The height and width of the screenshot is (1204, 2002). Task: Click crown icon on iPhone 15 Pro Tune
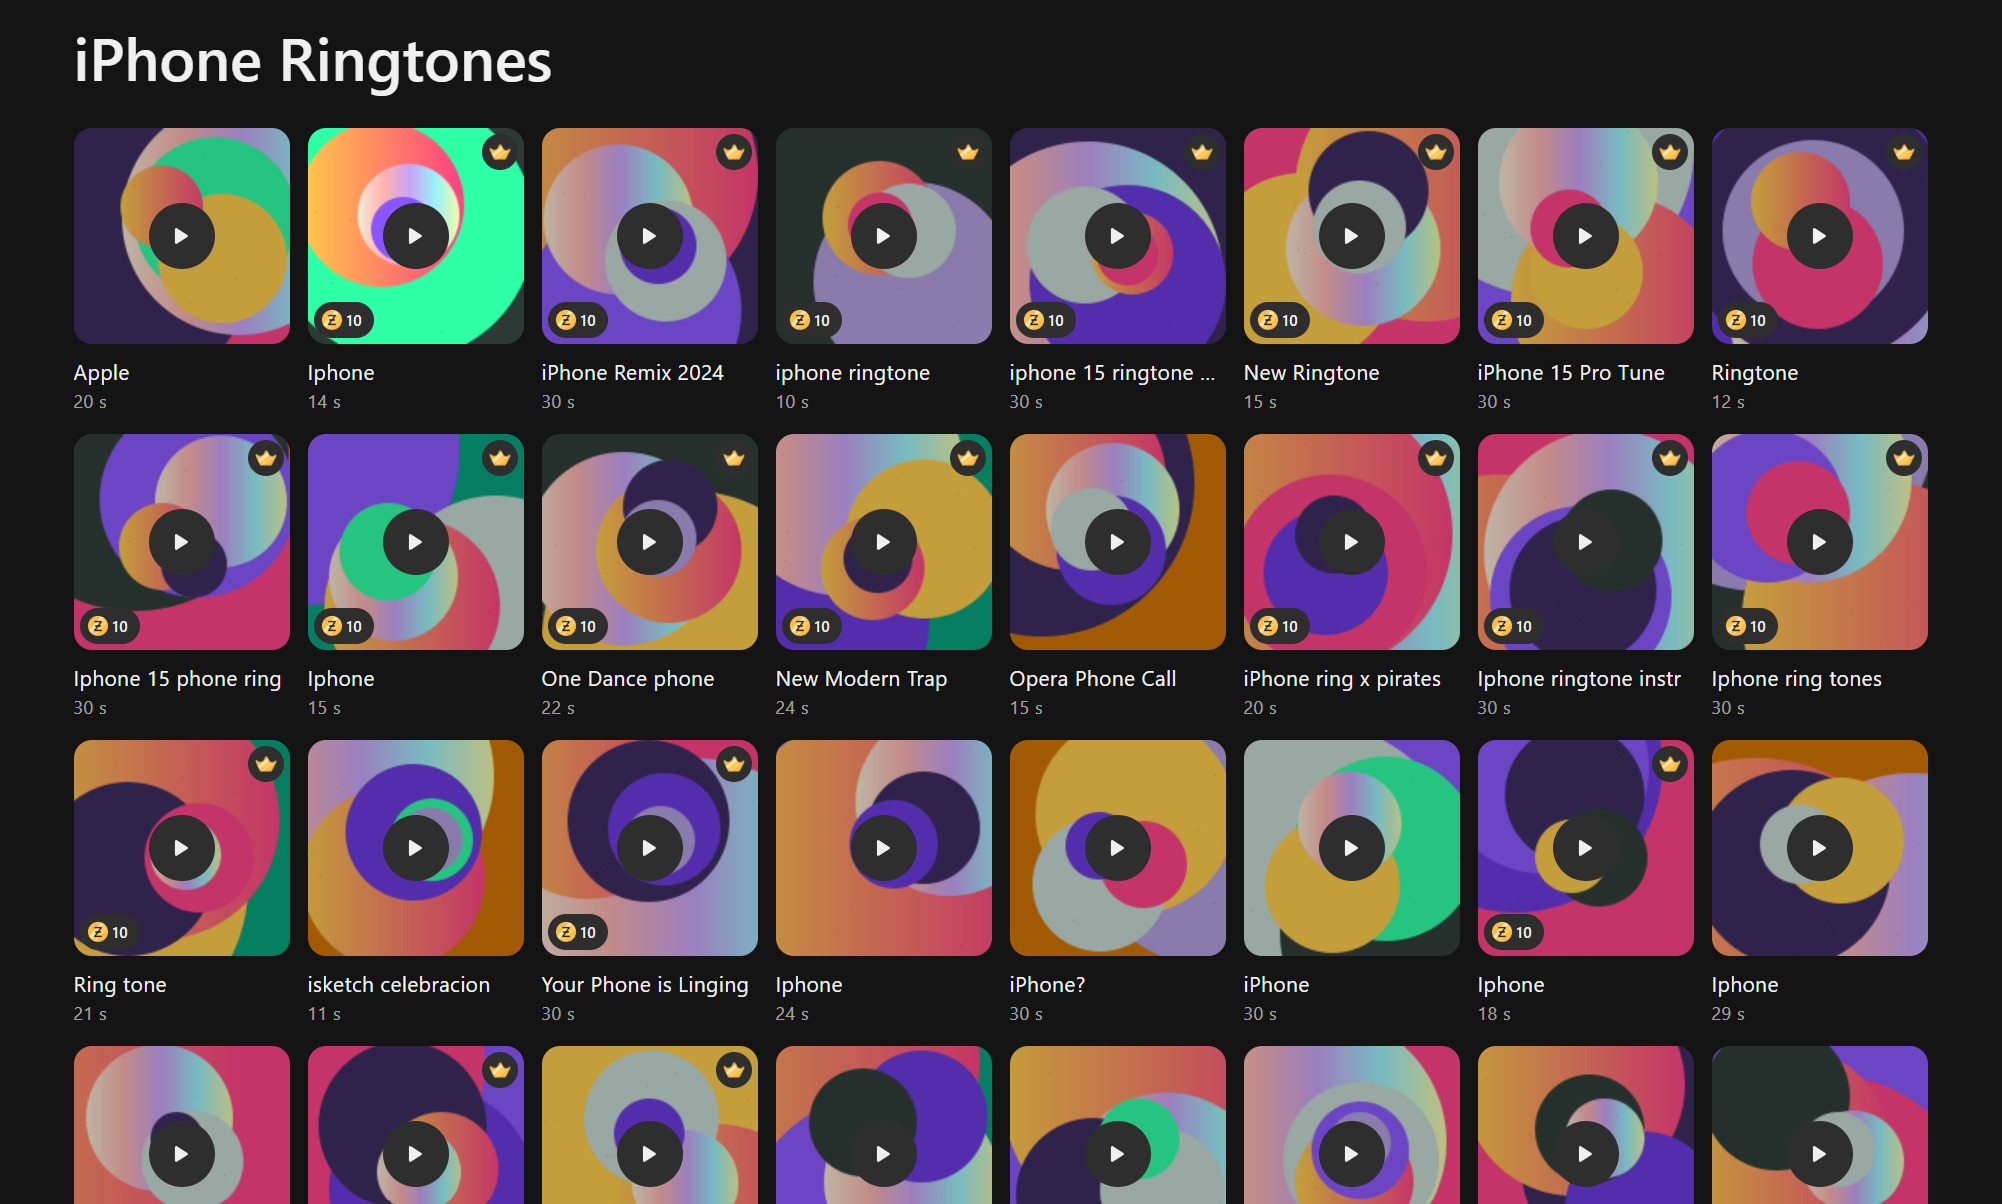click(1669, 152)
